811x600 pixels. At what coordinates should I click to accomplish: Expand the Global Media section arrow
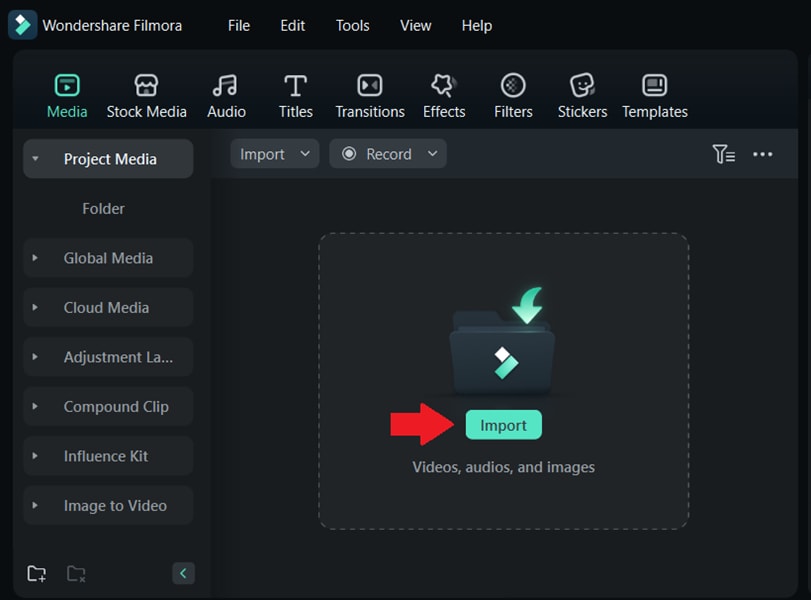point(35,258)
